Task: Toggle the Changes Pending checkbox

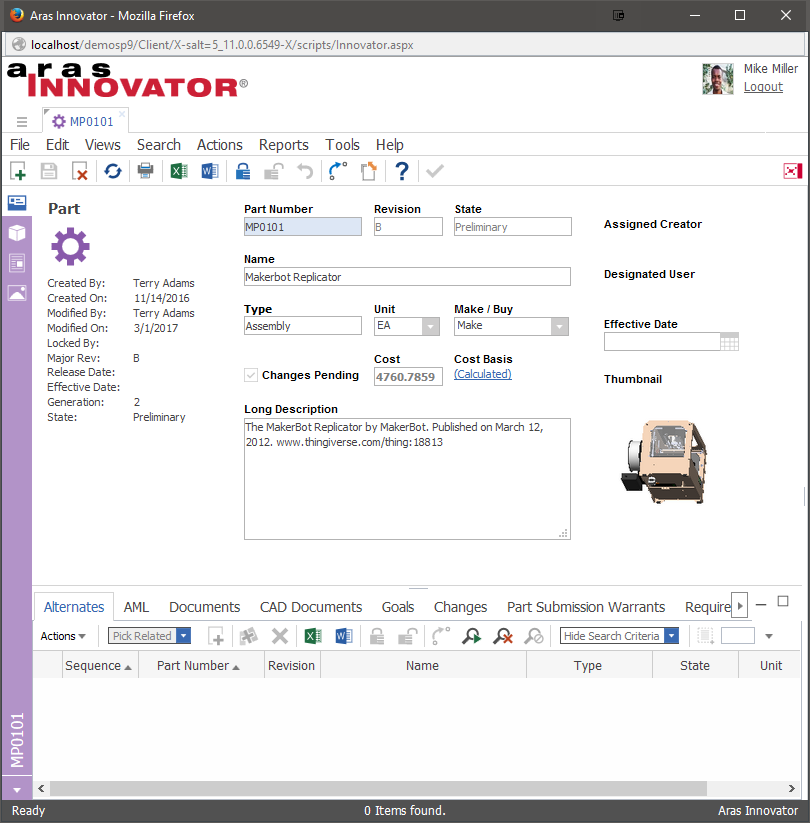Action: click(251, 375)
